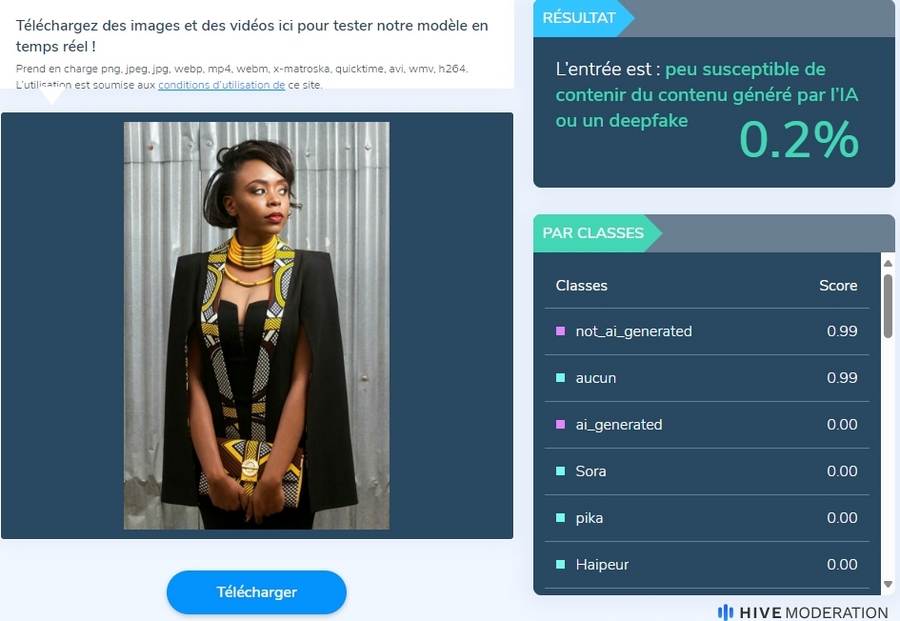
Task: Click the teal swatch beside pika
Action: click(561, 518)
